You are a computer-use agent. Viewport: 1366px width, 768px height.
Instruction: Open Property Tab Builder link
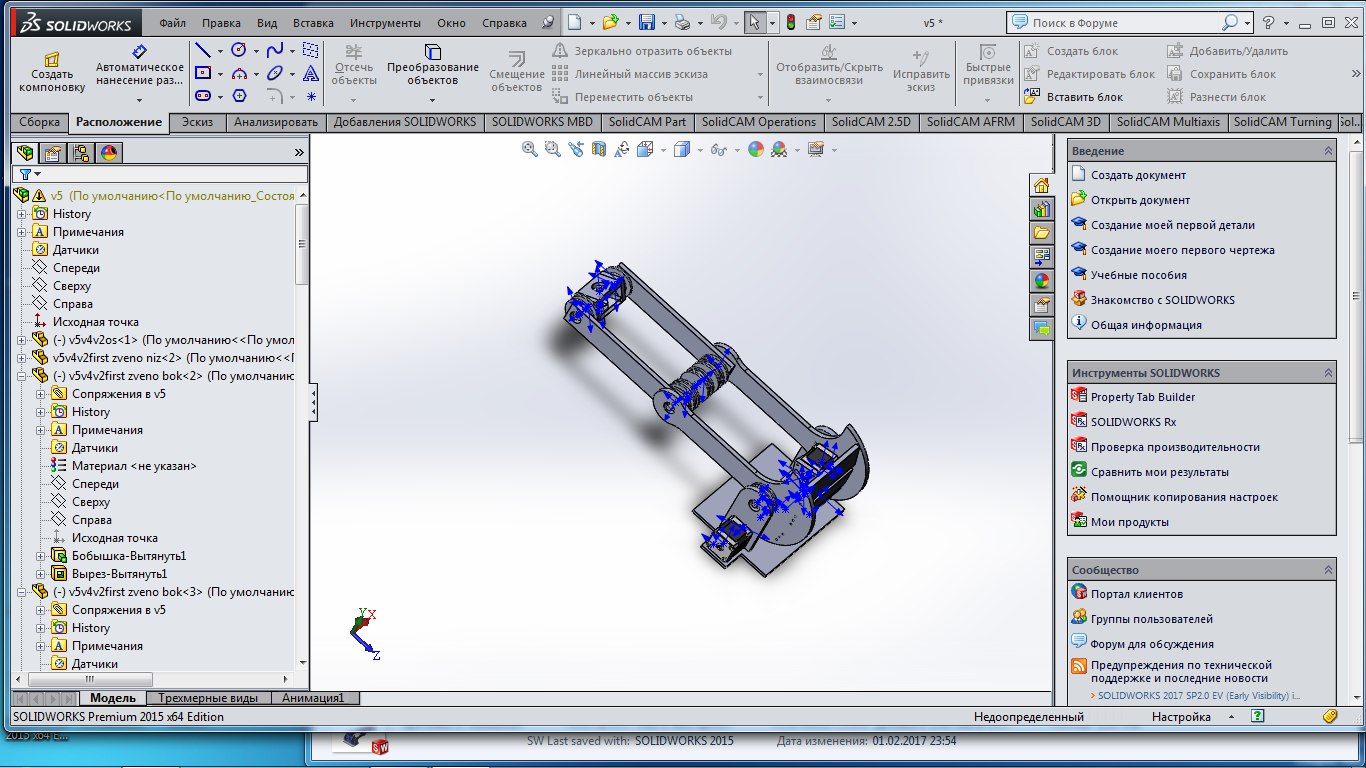pos(1142,397)
